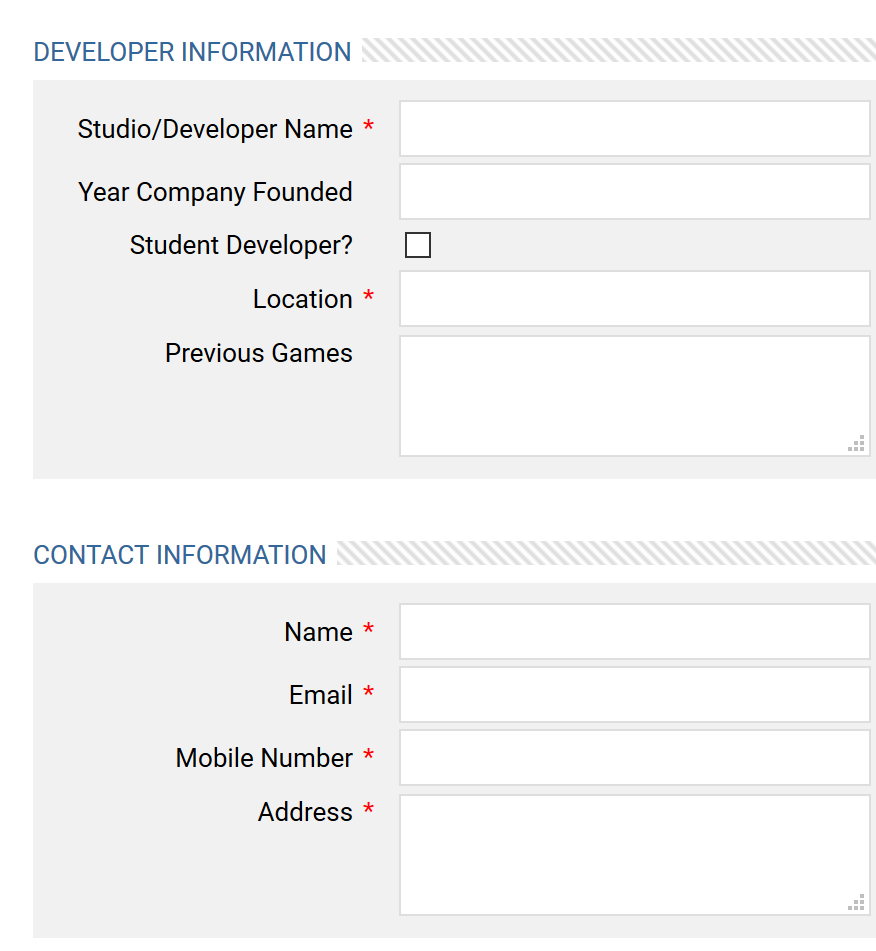Click the Location text field
The width and height of the screenshot is (876, 951).
(x=635, y=298)
